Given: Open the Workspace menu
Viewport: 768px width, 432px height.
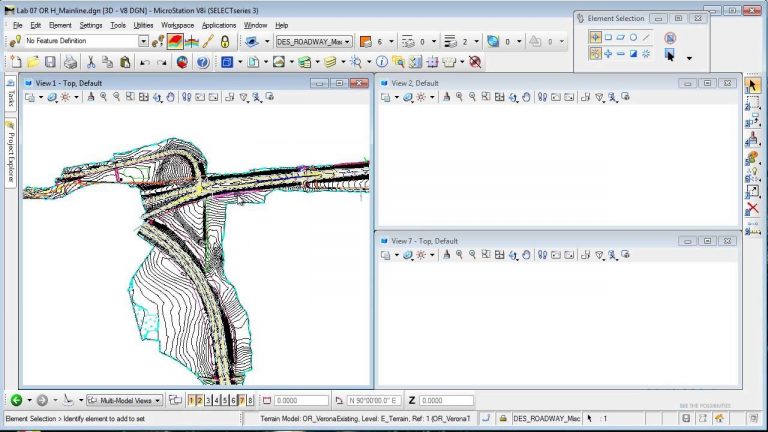Looking at the screenshot, I should 178,24.
